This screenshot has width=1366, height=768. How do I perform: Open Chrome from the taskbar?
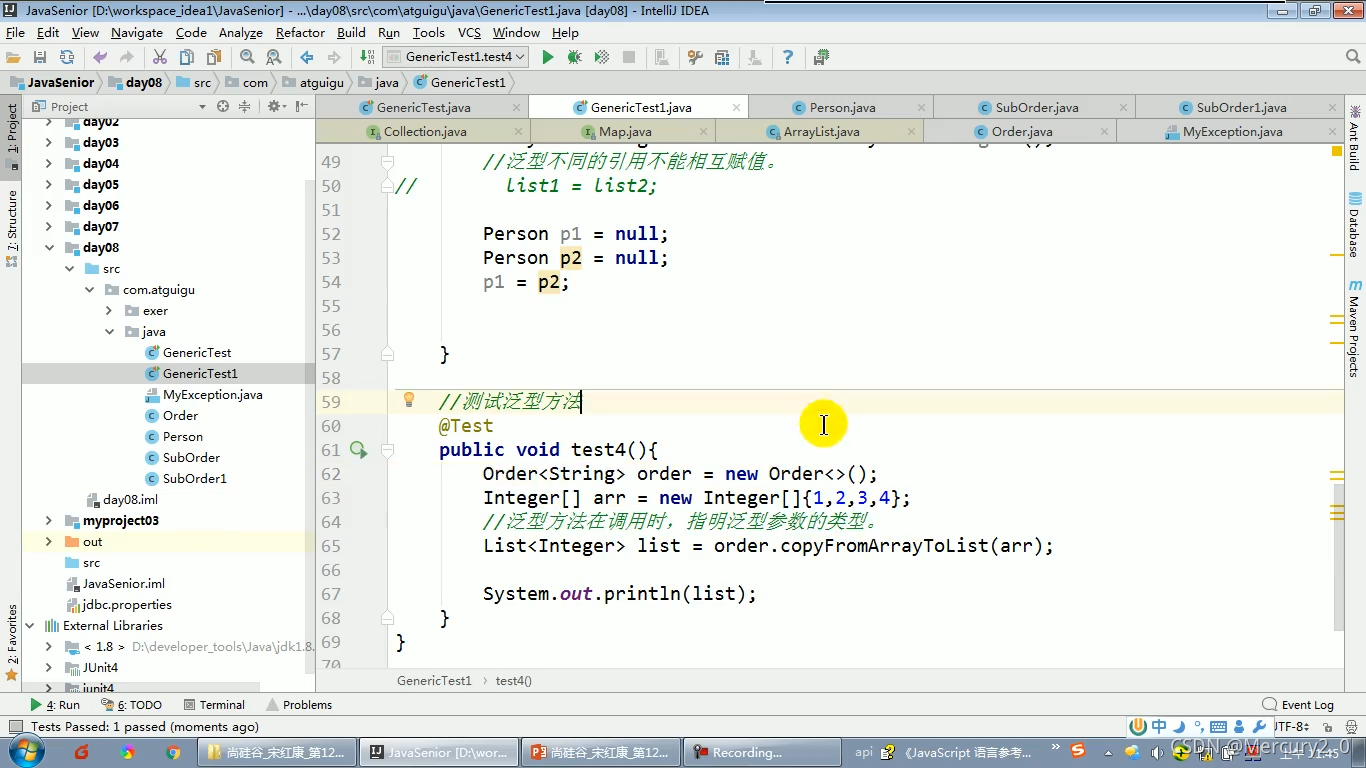(x=173, y=752)
